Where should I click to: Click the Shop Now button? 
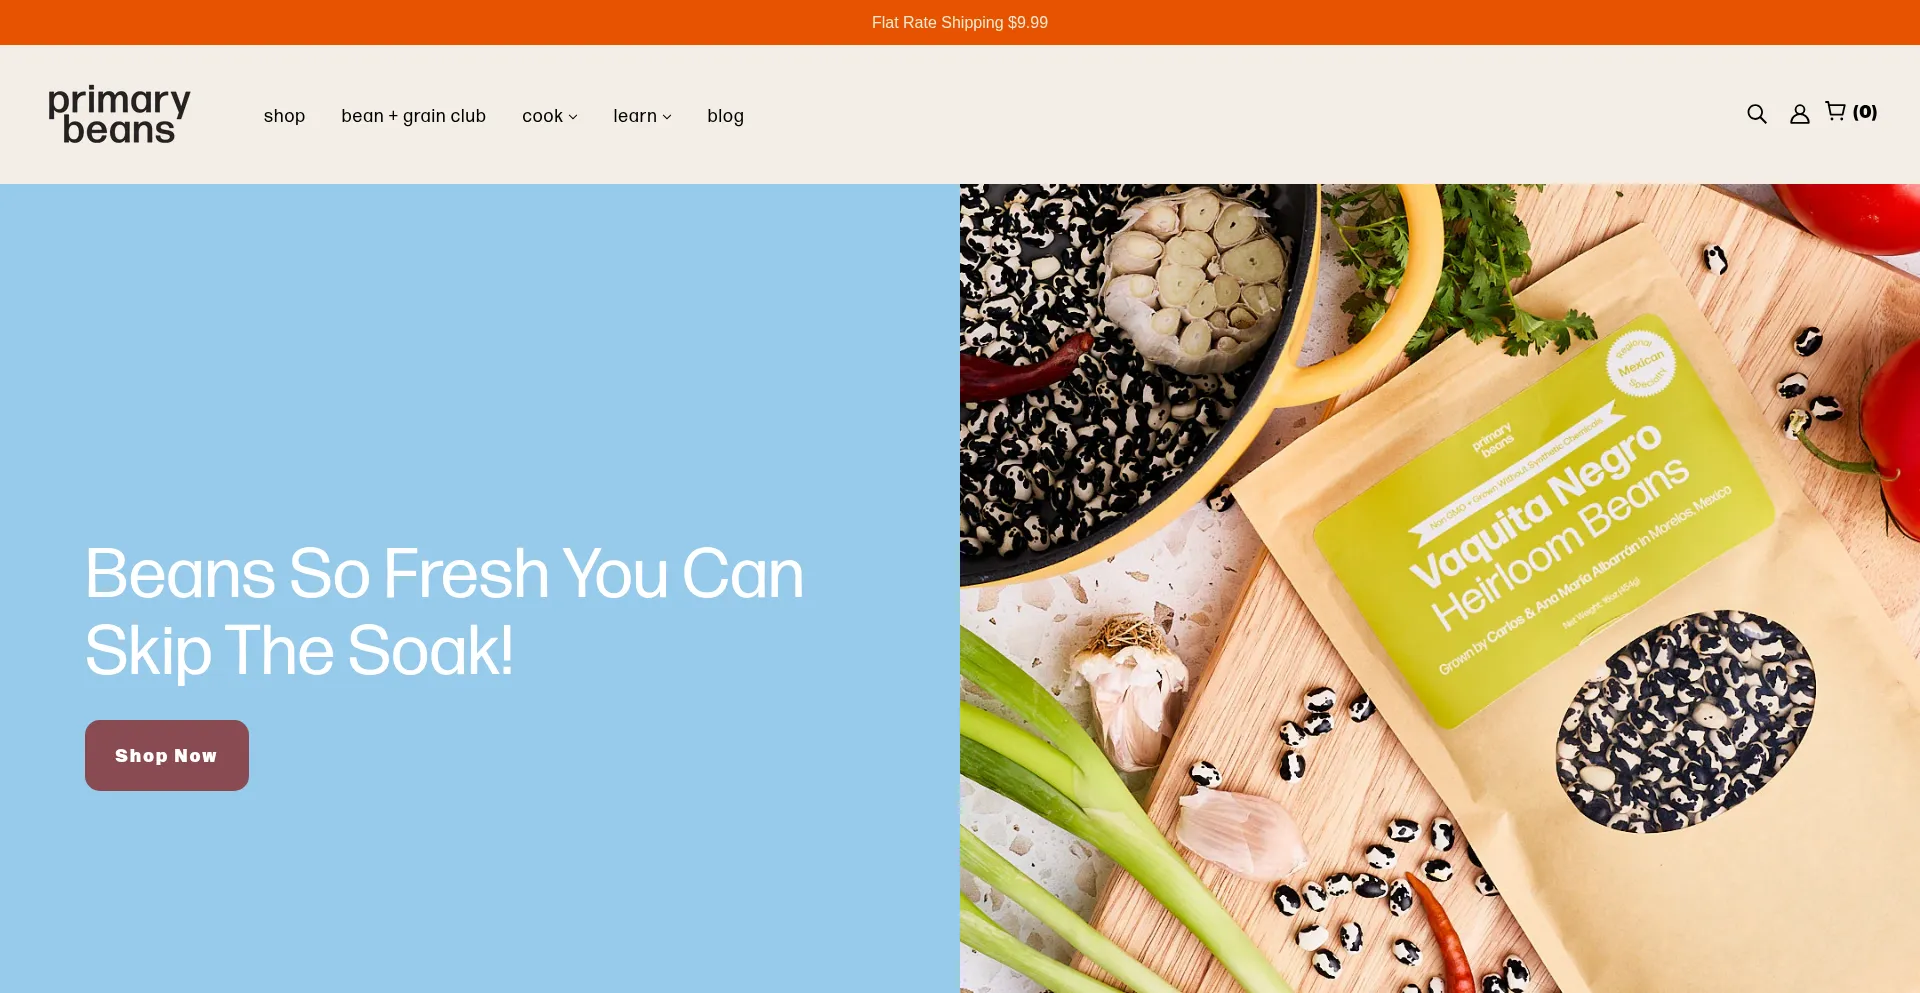coord(167,755)
